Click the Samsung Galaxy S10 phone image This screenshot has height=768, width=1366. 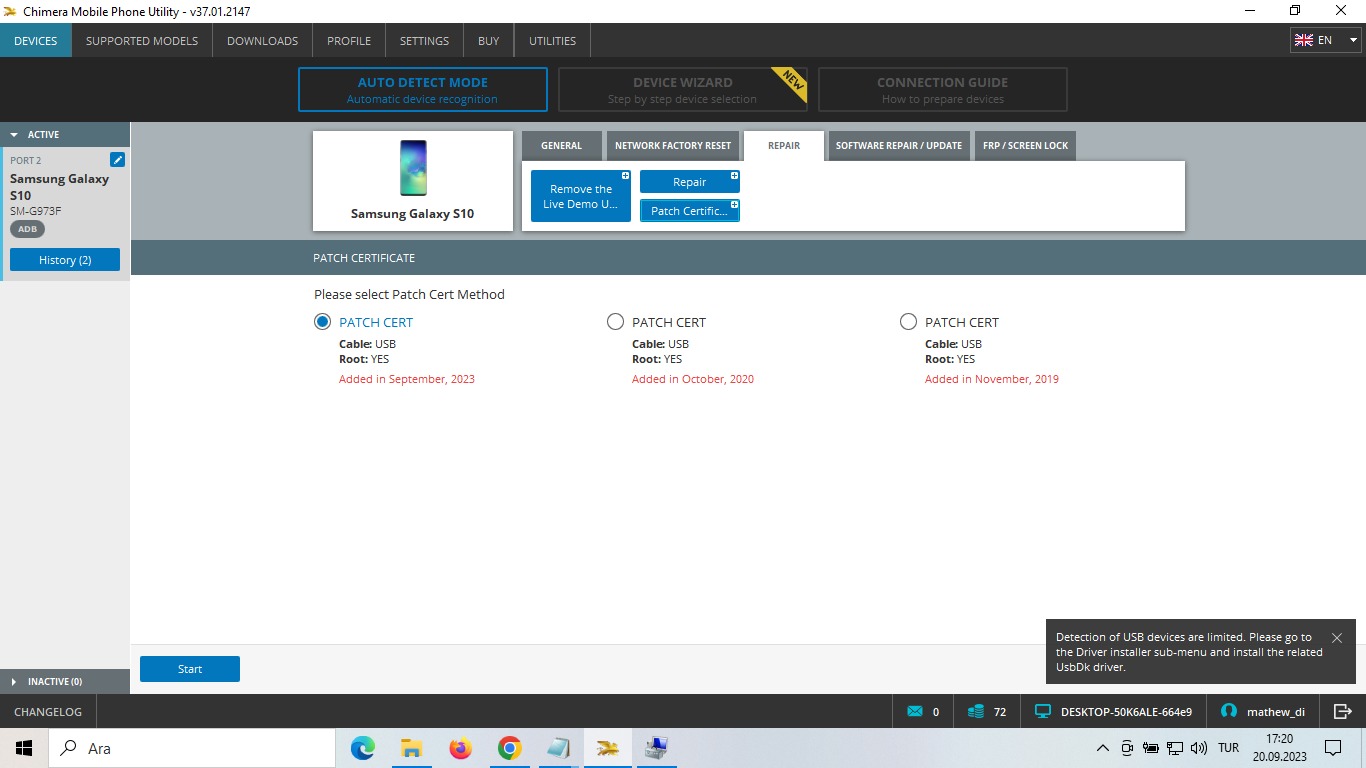tap(413, 168)
